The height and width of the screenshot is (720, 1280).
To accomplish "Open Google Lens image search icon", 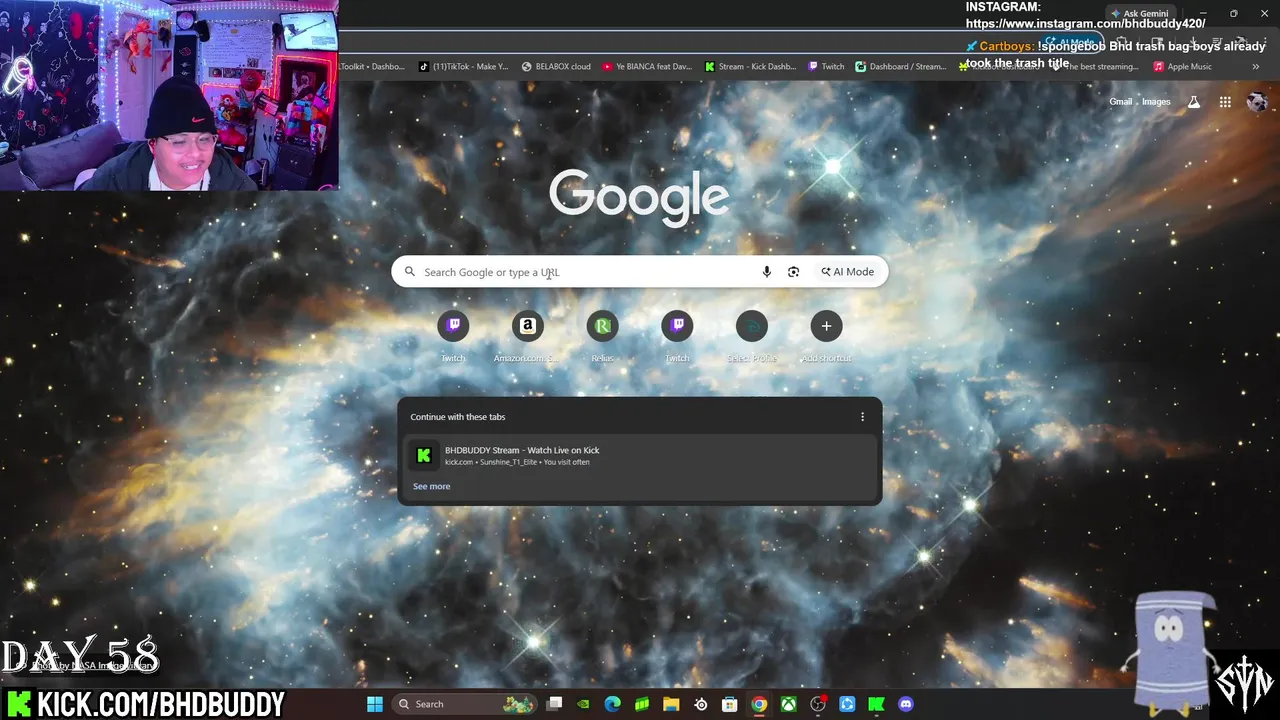I will 794,272.
